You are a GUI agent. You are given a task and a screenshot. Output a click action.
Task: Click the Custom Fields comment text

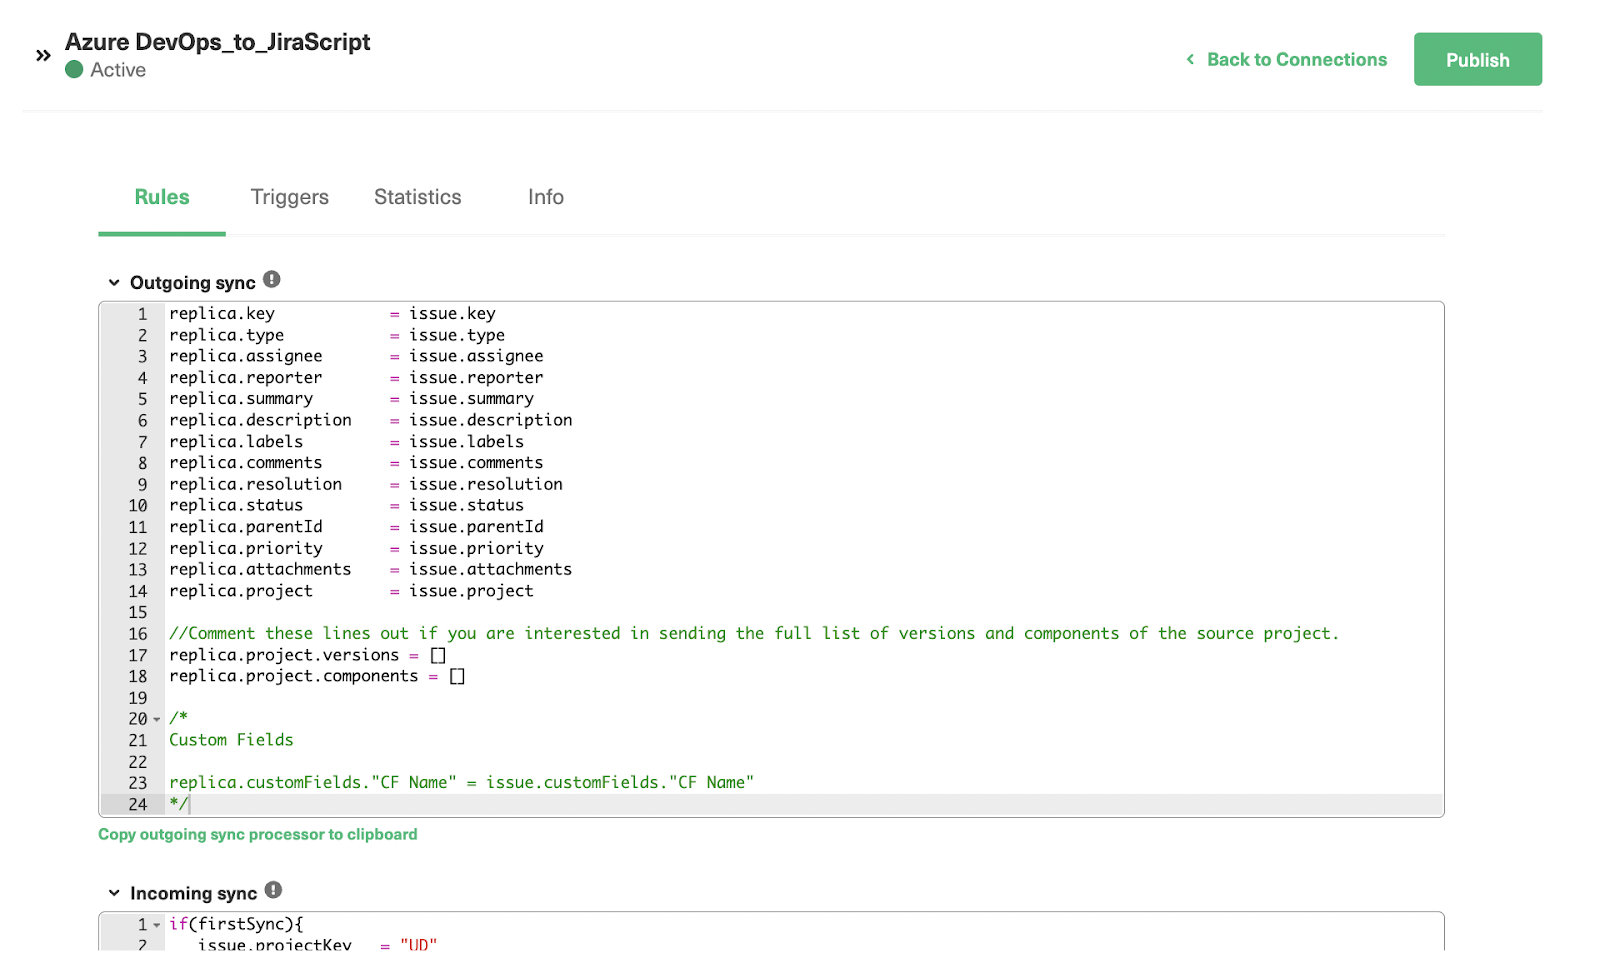point(231,740)
